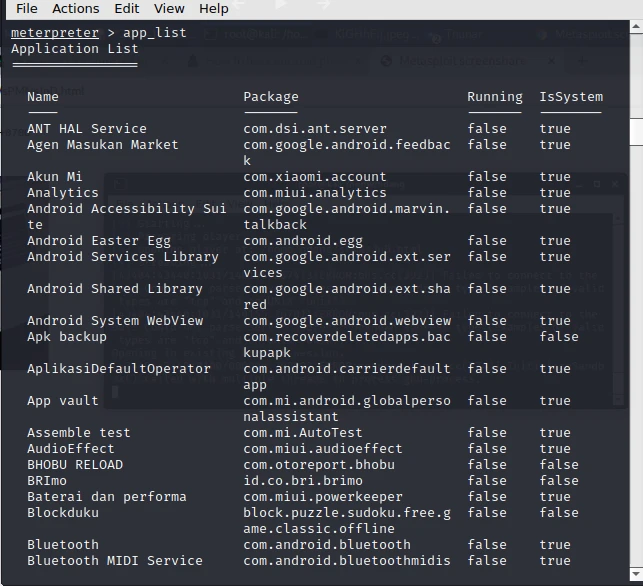This screenshot has height=586, width=643.
Task: Select Apk backup app name
Action: [67, 337]
